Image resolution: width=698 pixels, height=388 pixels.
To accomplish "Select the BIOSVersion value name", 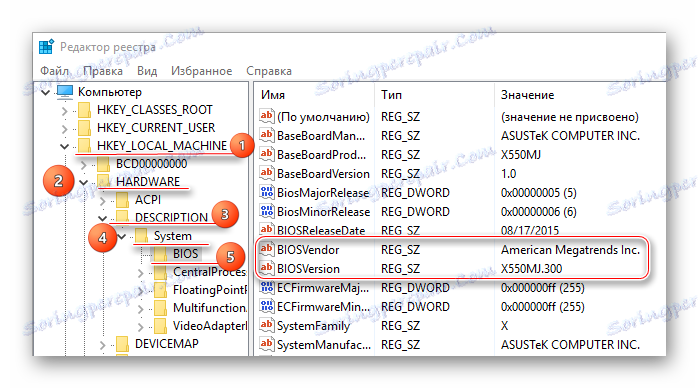I will pyautogui.click(x=308, y=269).
